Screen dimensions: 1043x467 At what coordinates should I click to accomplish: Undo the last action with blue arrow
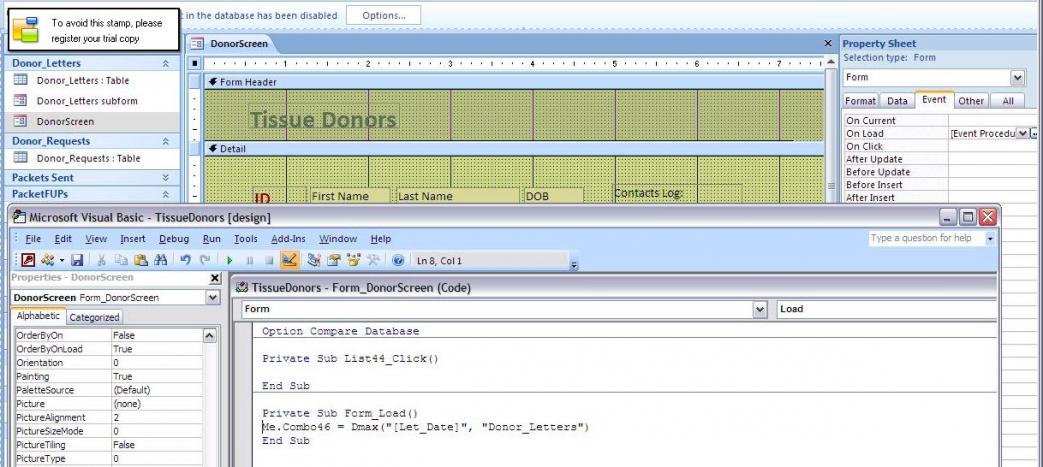click(x=186, y=261)
